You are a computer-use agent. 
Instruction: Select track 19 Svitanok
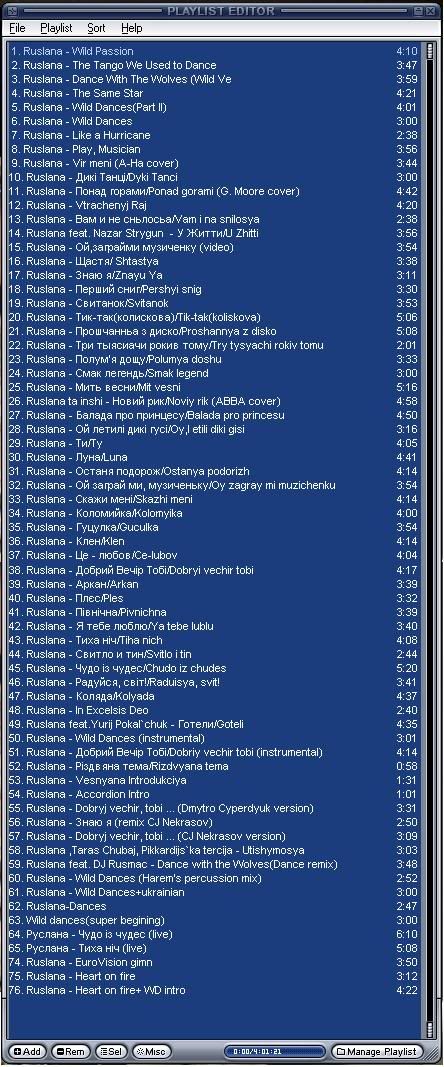click(215, 303)
